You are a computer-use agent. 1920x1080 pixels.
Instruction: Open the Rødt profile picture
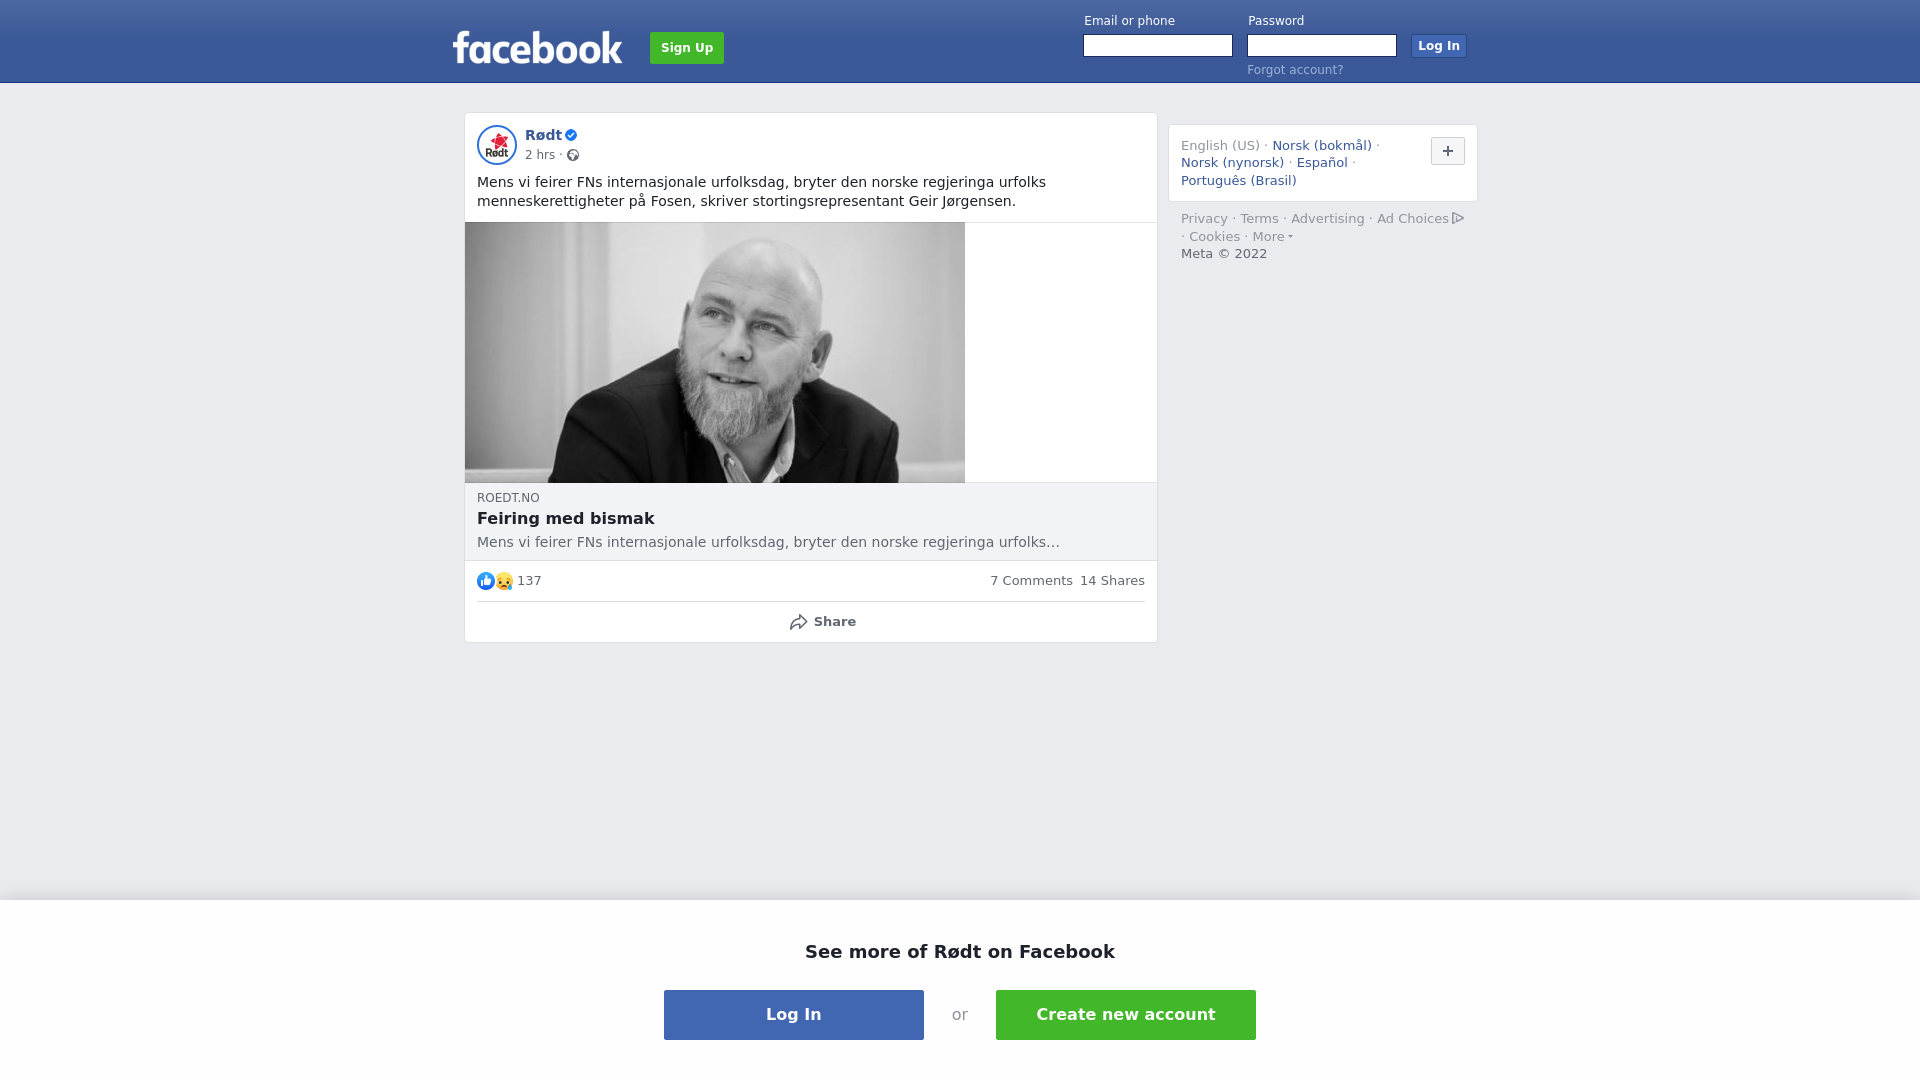pyautogui.click(x=497, y=145)
